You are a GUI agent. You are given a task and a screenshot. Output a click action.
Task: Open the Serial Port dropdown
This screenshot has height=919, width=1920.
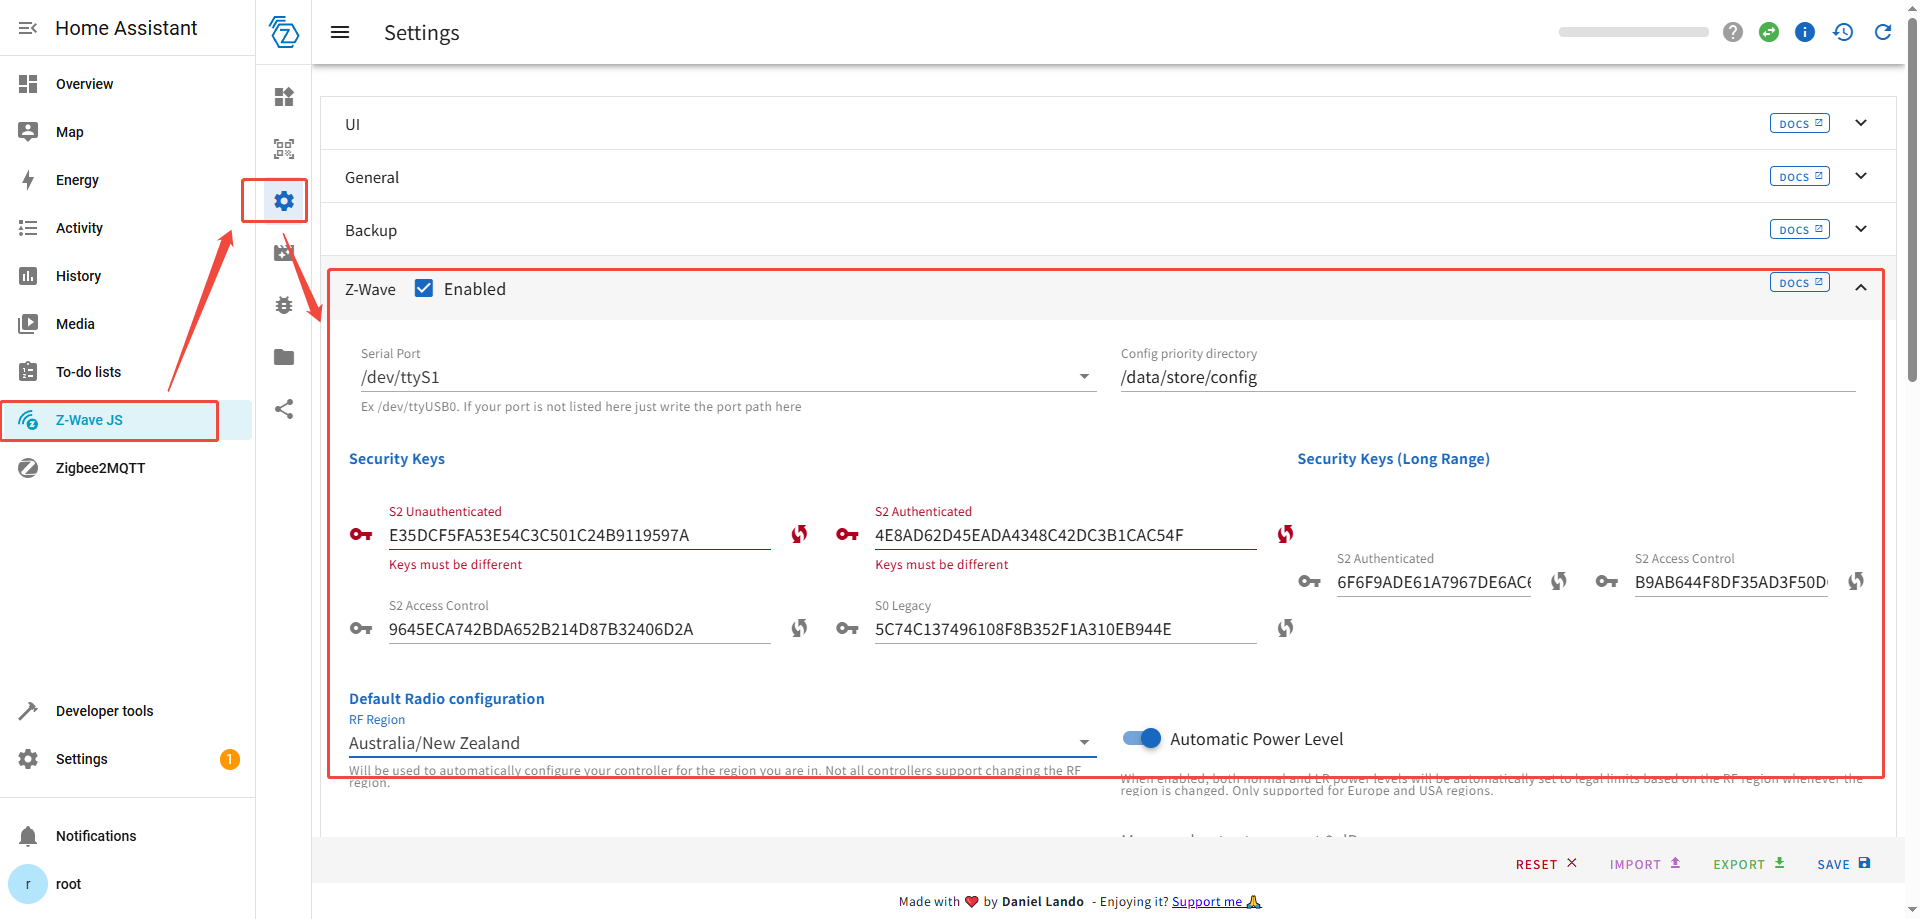click(1084, 377)
